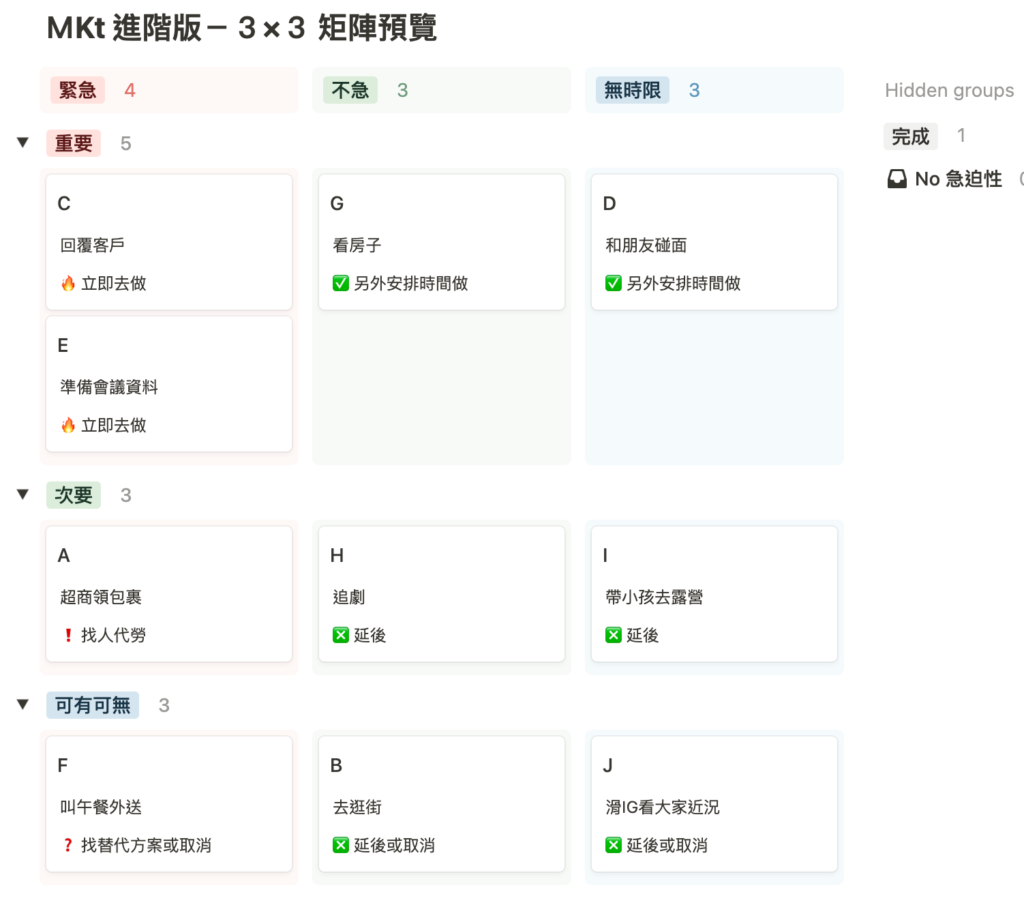Screen dimensions: 1024x907
Task: Click the 和朋友碰面 text
Action: pyautogui.click(x=647, y=246)
